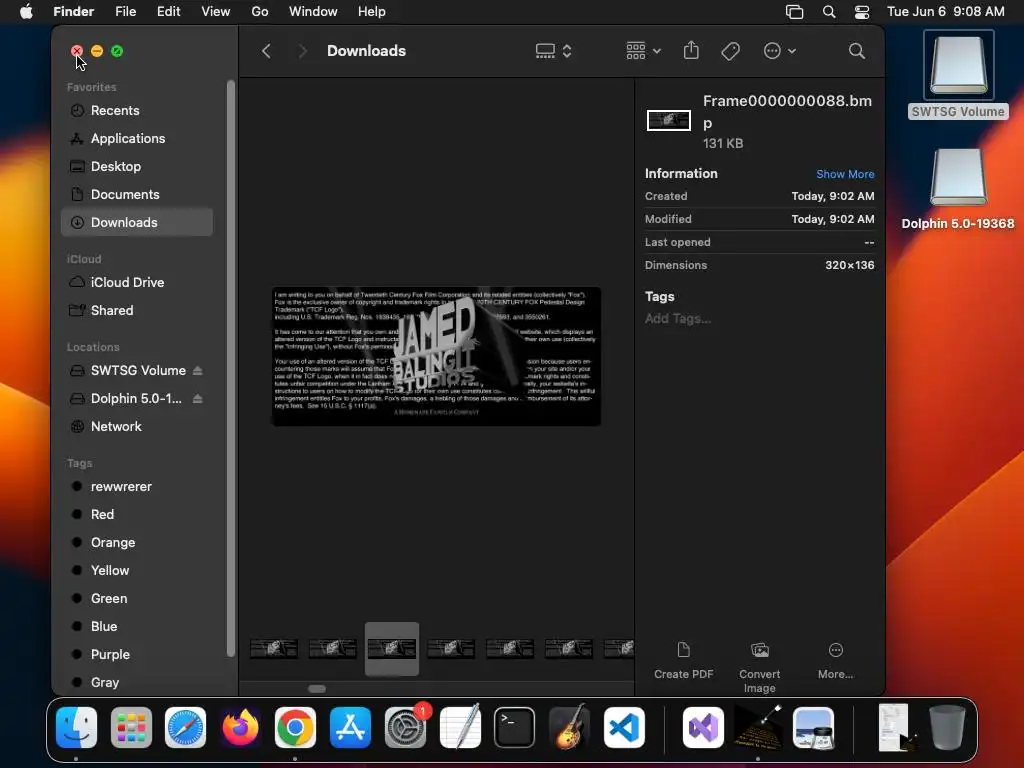Click the menu bar date and time
This screenshot has height=768, width=1024.
[x=946, y=12]
